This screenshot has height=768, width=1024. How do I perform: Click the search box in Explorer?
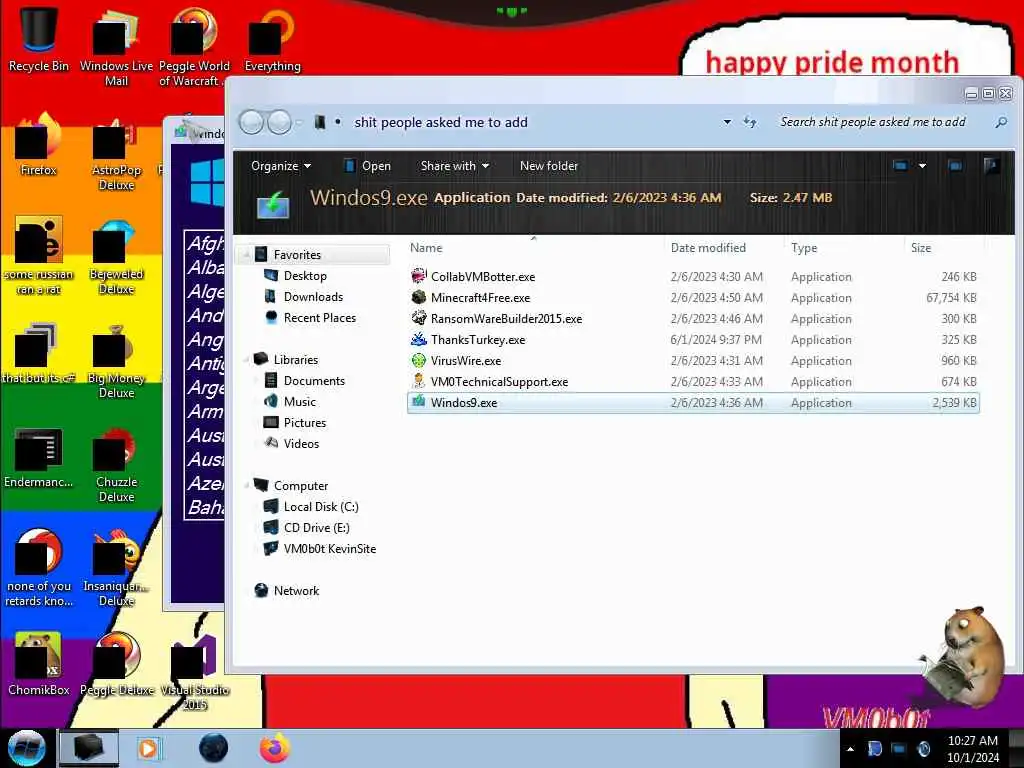(x=872, y=122)
